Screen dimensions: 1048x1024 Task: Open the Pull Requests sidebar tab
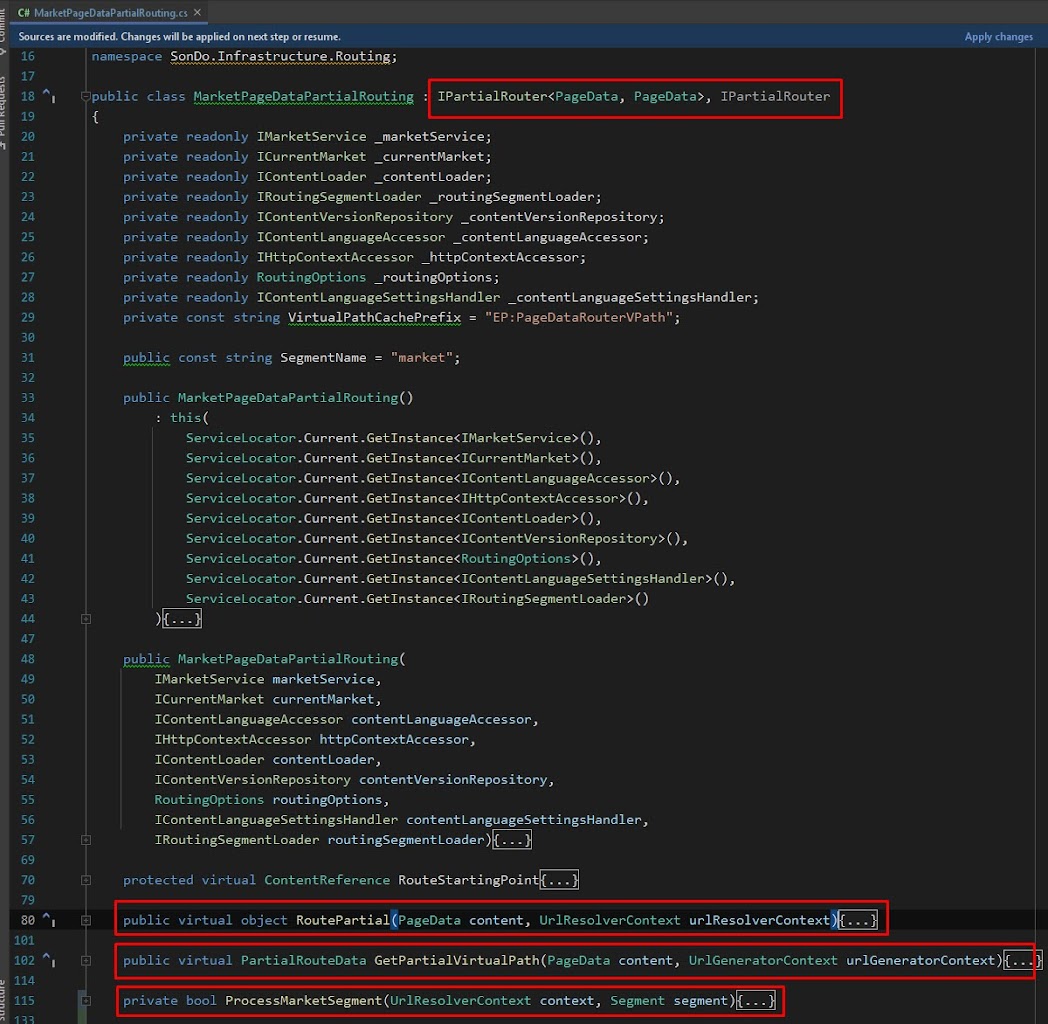pyautogui.click(x=3, y=114)
